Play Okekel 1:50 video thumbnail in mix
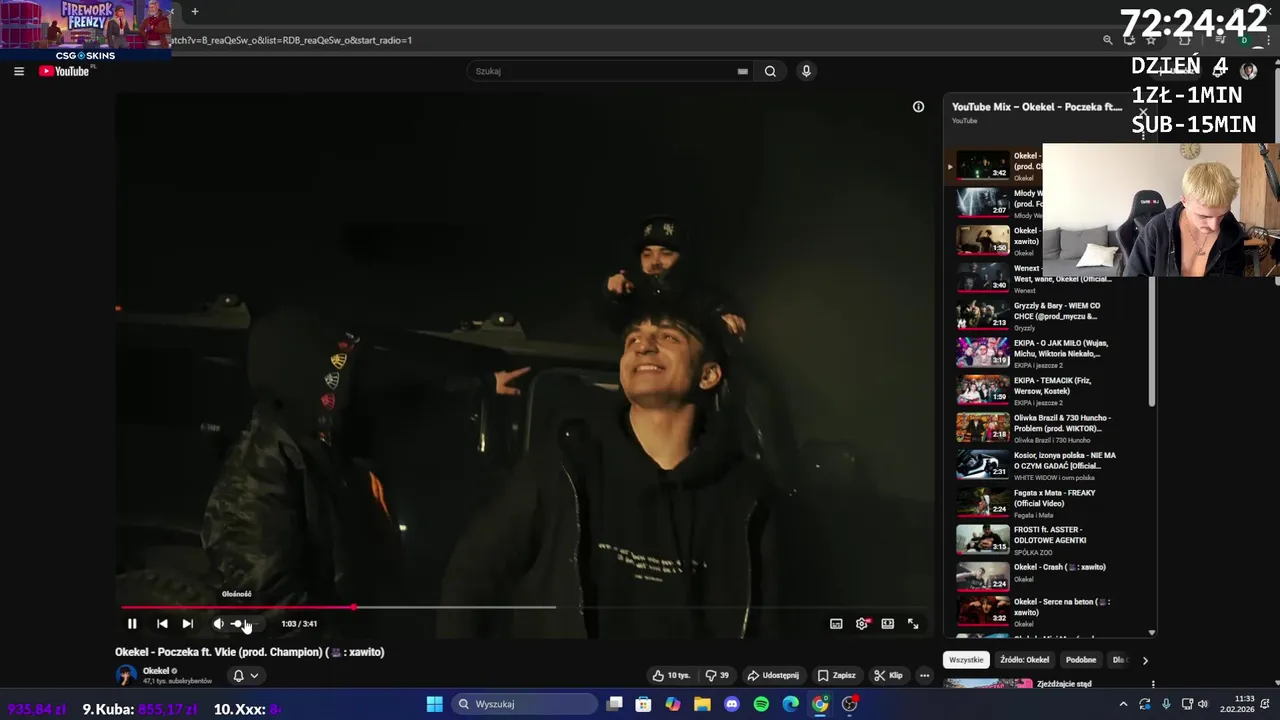The width and height of the screenshot is (1280, 720). click(983, 239)
